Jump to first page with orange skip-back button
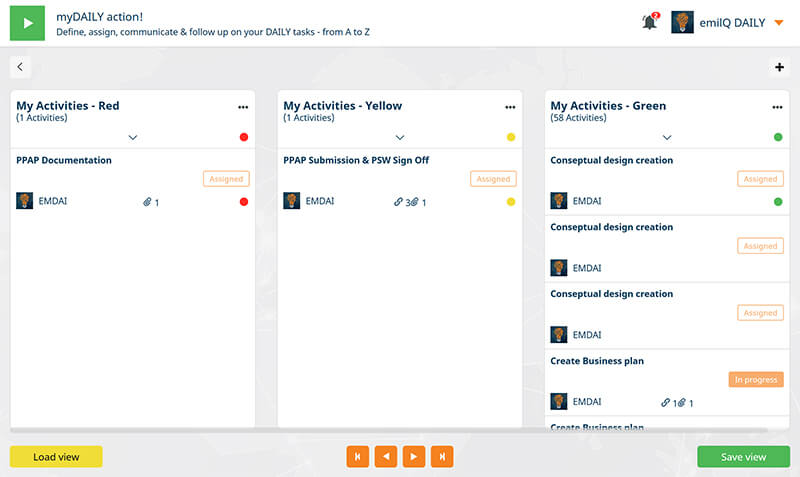 click(358, 457)
